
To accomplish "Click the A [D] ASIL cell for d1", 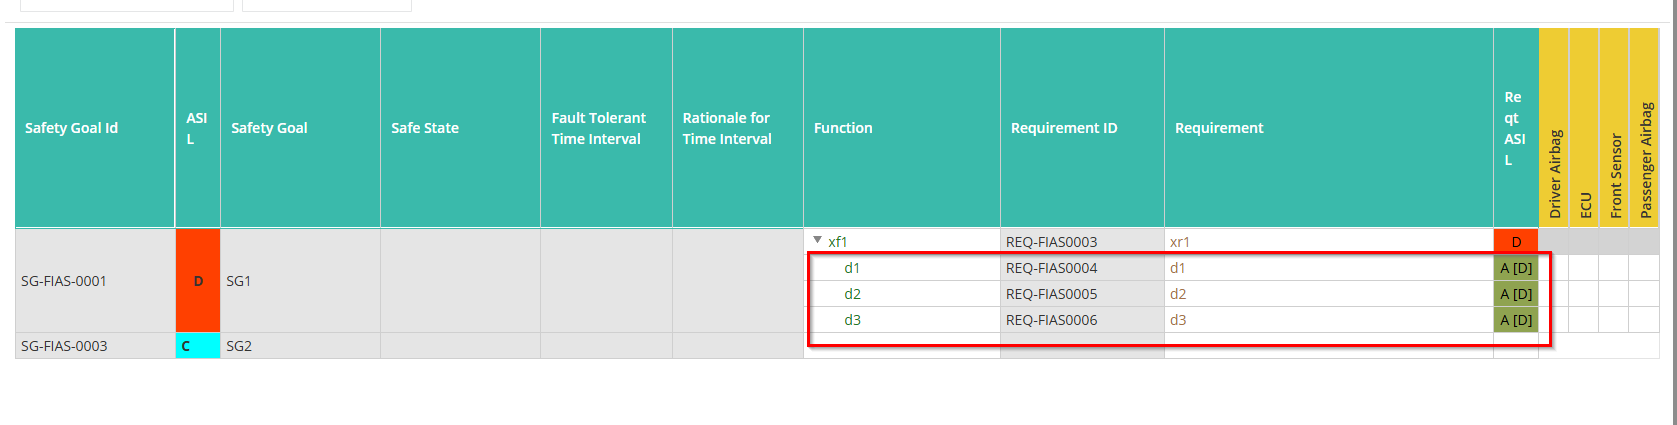I will pos(1516,268).
